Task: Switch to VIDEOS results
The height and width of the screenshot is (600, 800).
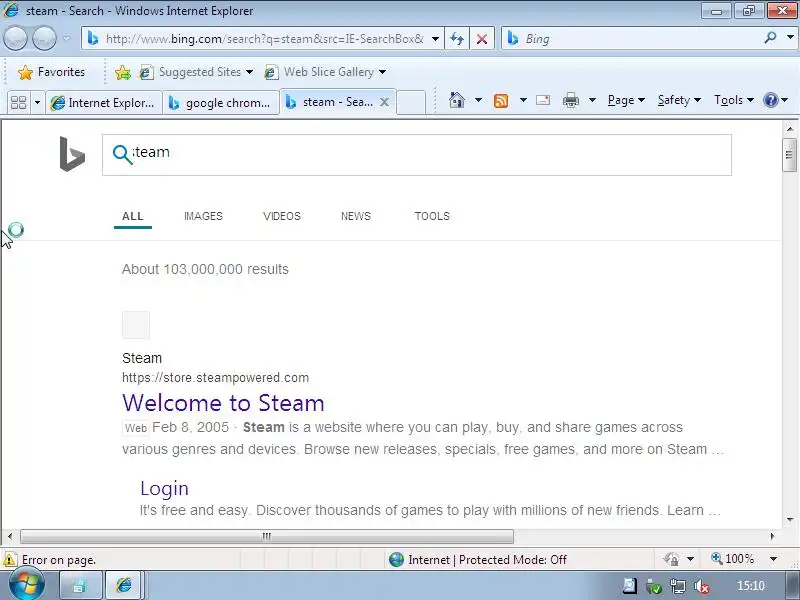Action: 282,216
